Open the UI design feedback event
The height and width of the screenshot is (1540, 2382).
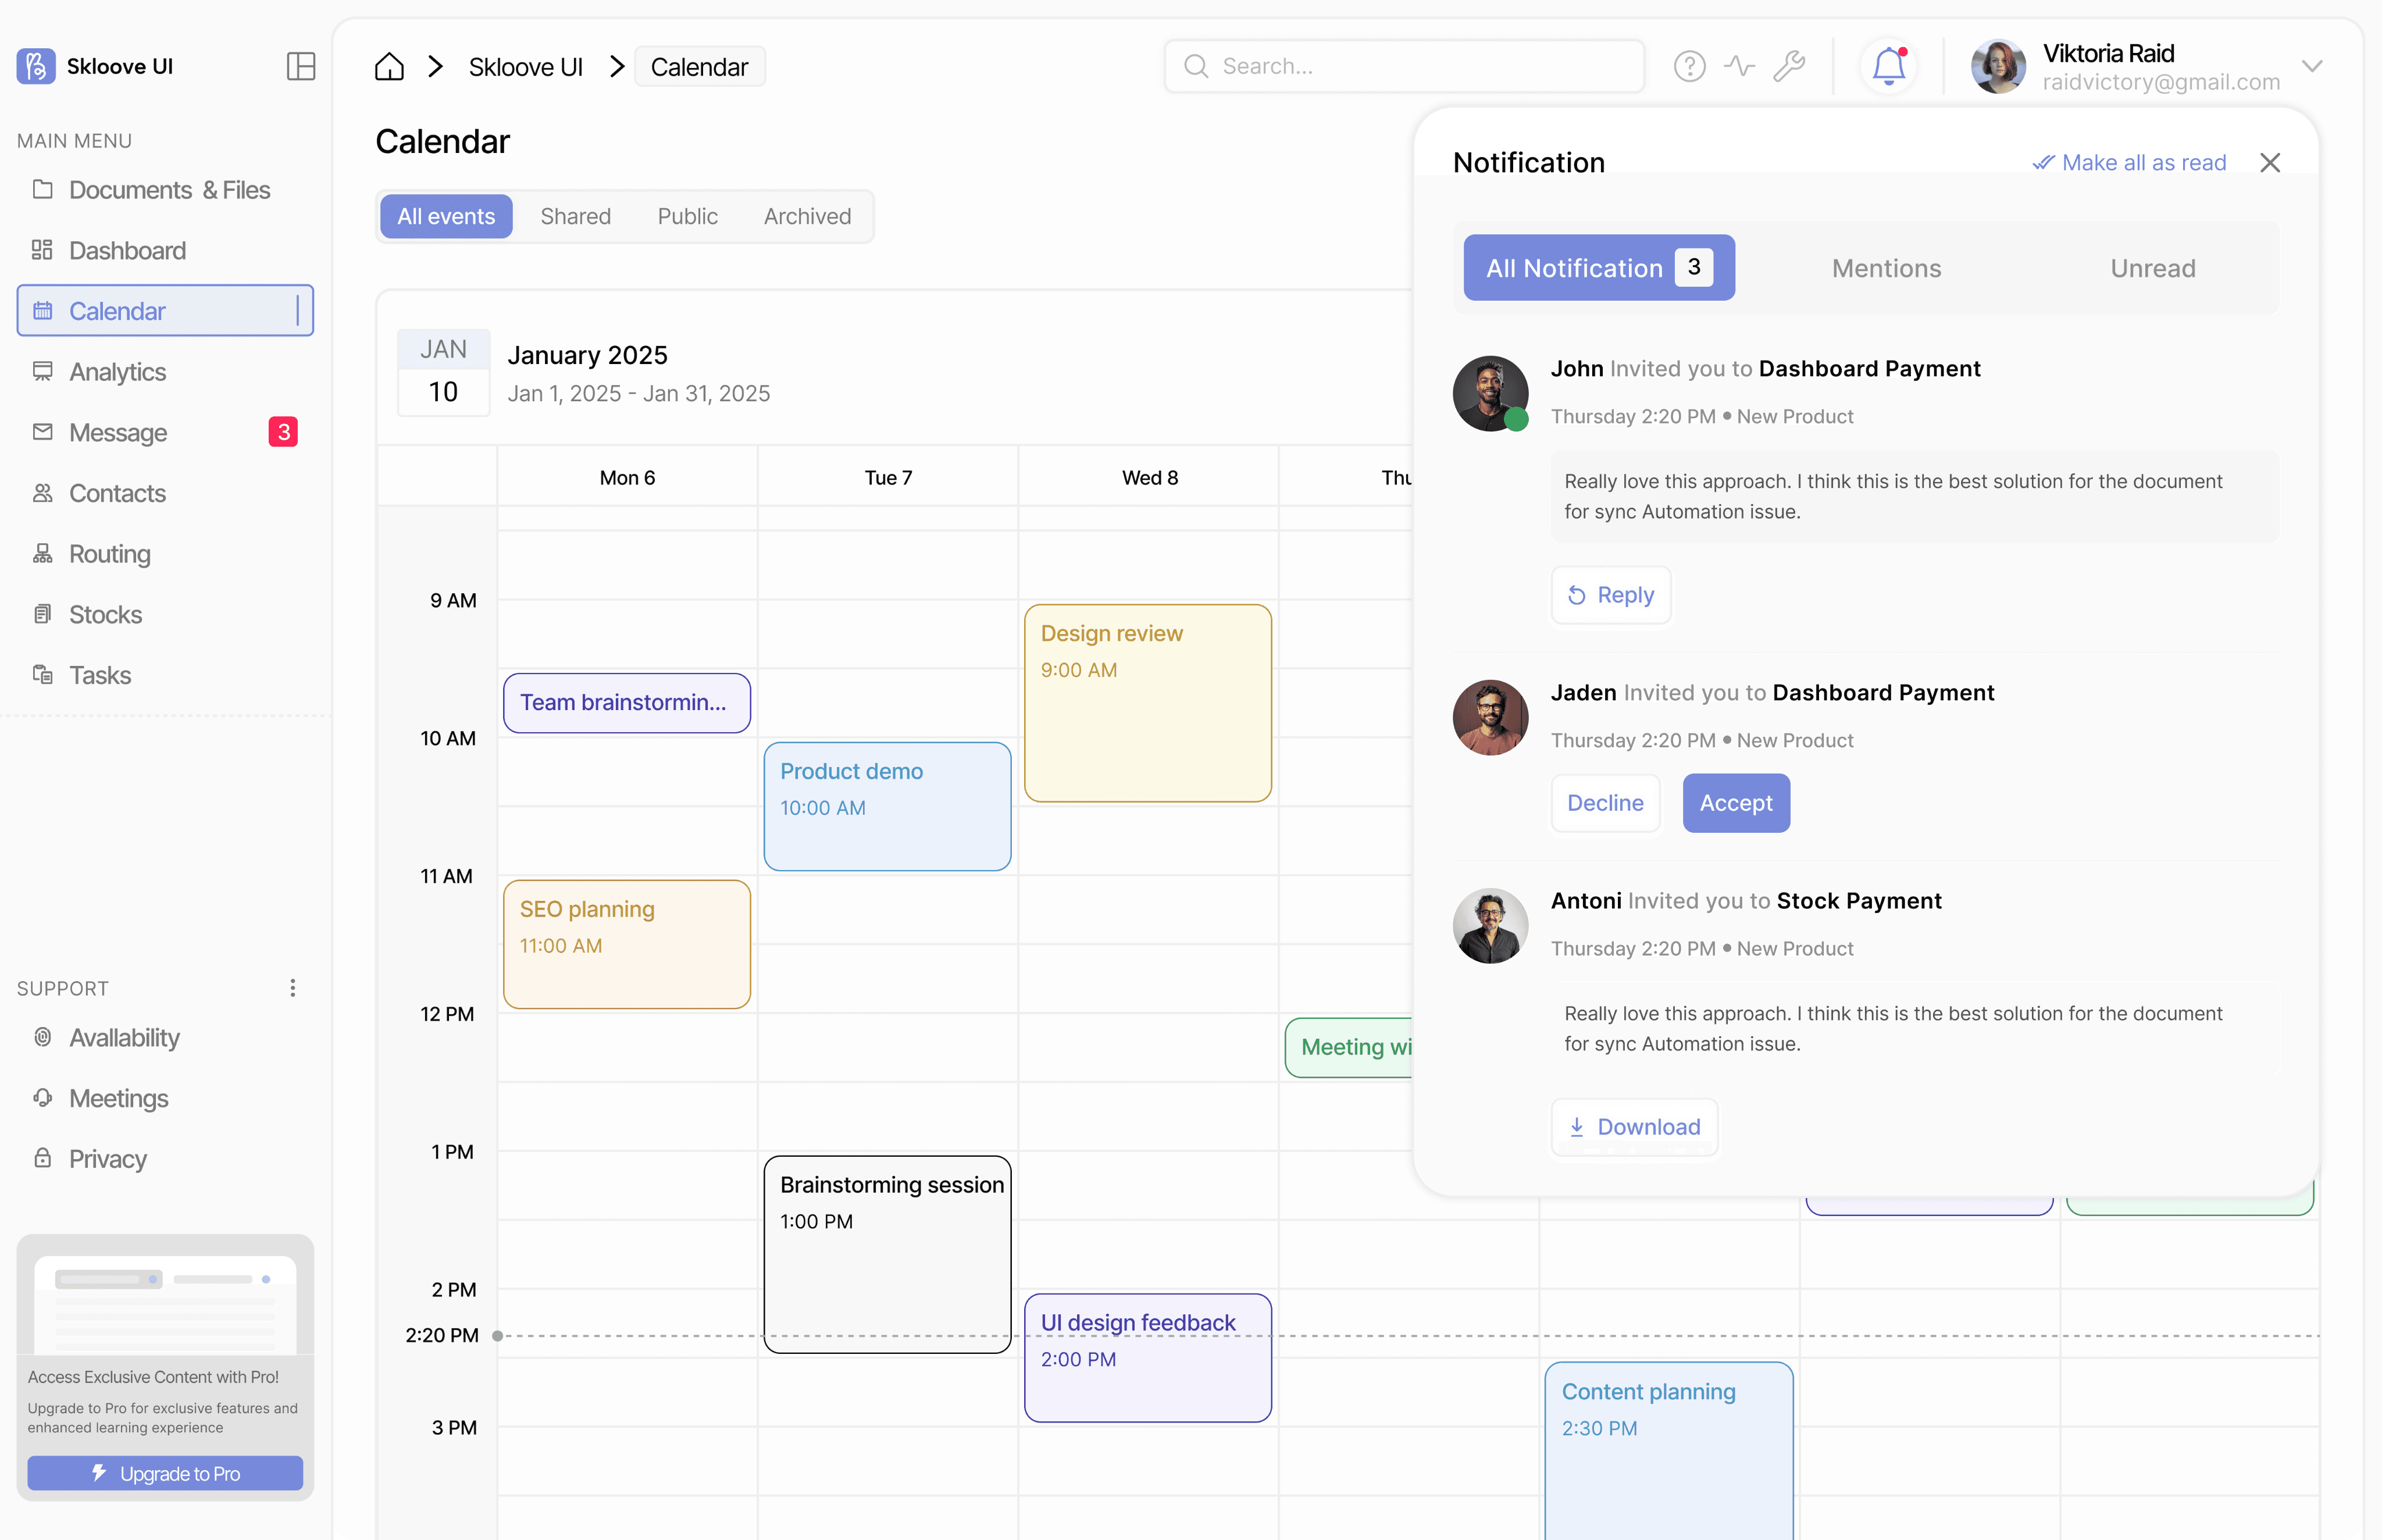tap(1148, 1358)
